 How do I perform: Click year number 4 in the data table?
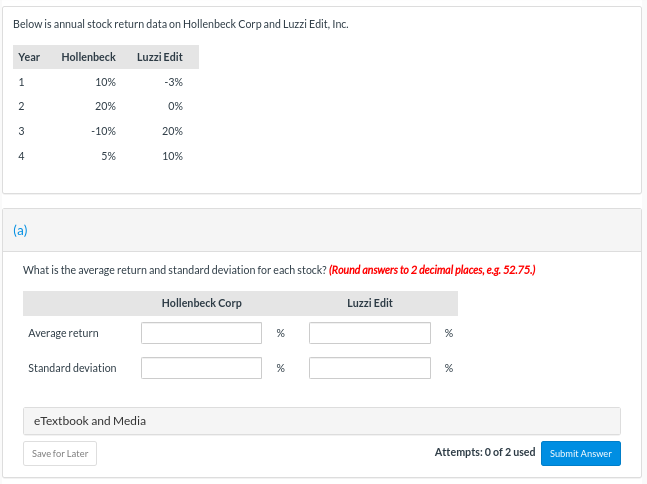(21, 156)
